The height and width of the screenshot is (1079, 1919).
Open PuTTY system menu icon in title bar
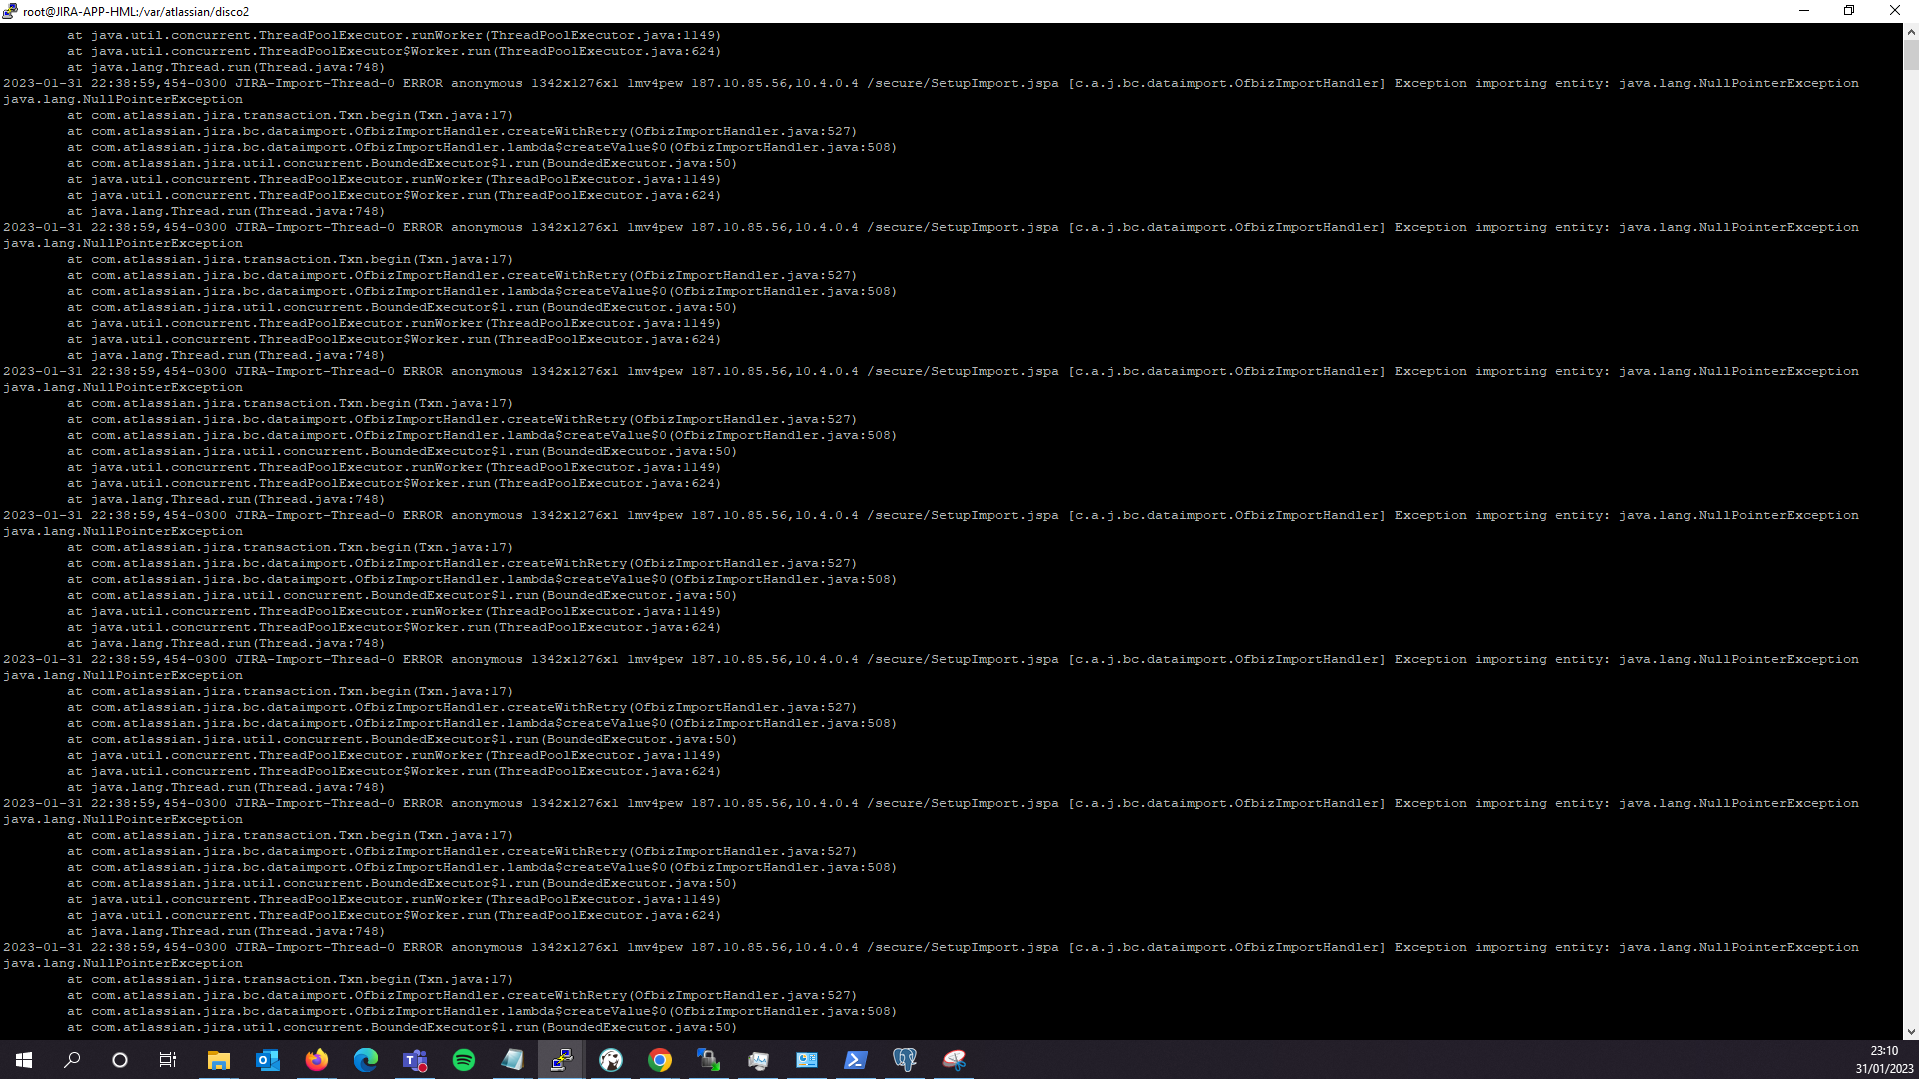[10, 11]
